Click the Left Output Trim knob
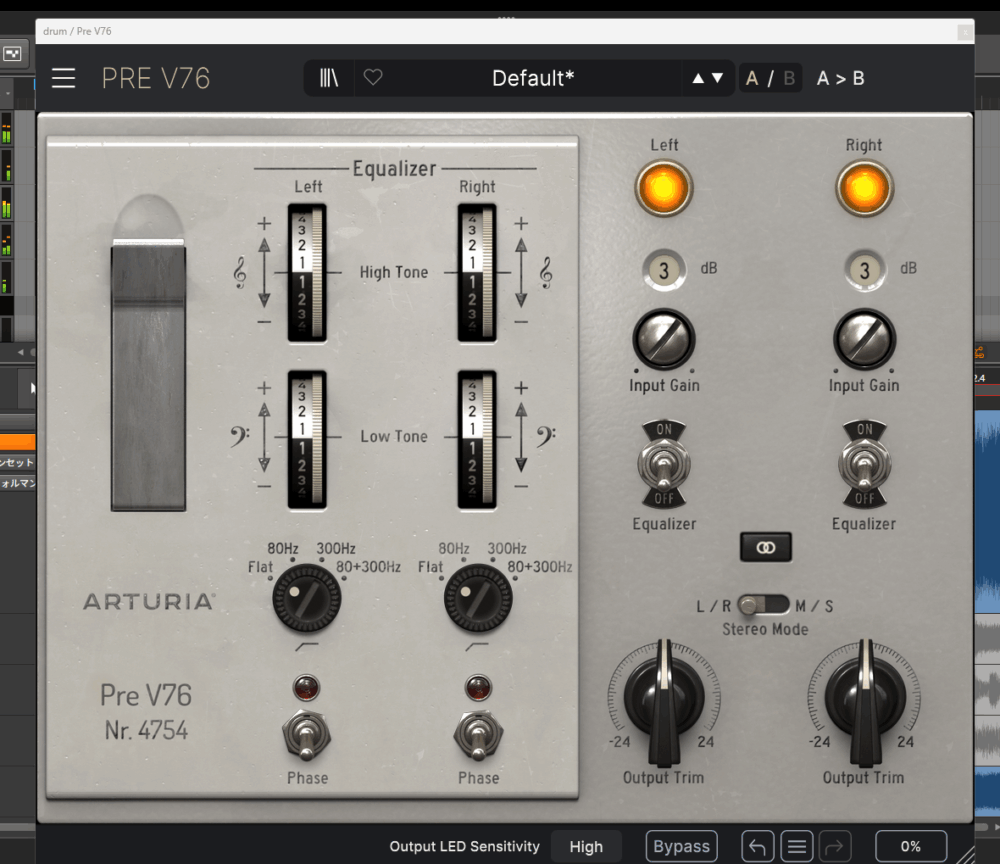The image size is (1000, 864). [664, 700]
